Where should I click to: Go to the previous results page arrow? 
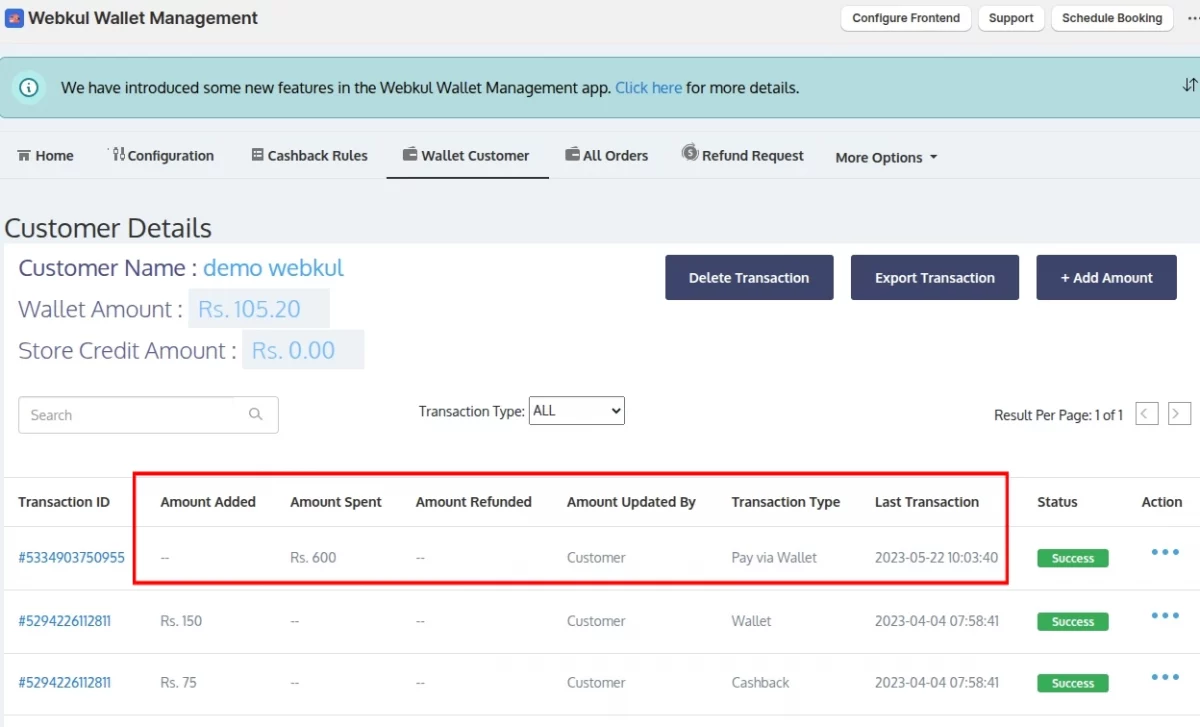tap(1147, 414)
